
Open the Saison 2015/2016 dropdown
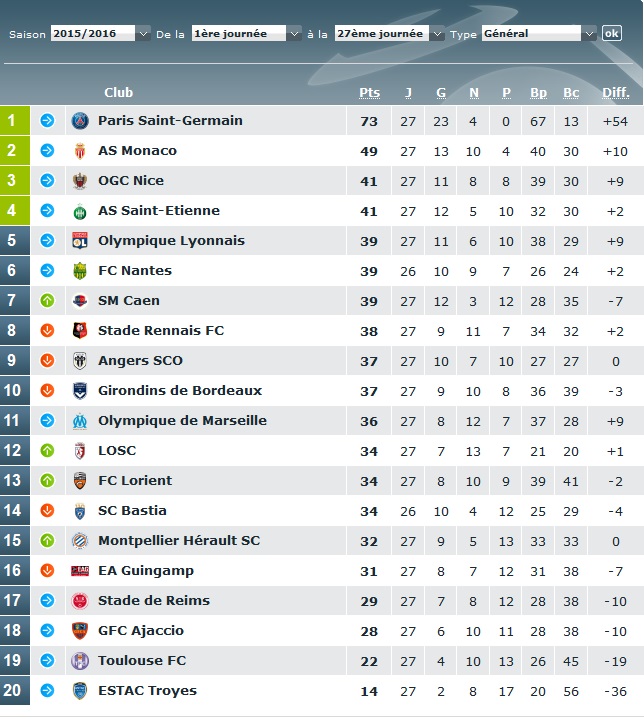[x=100, y=33]
